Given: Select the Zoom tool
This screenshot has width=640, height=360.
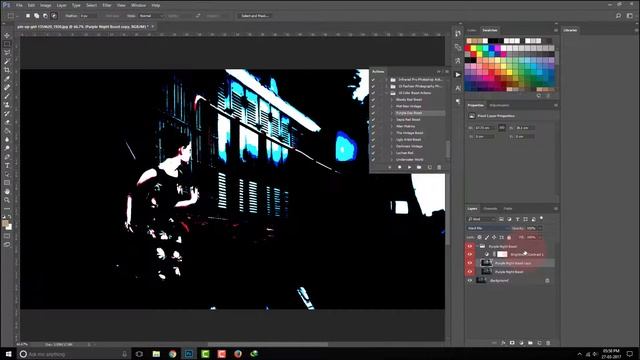Looking at the screenshot, I should click(x=7, y=200).
